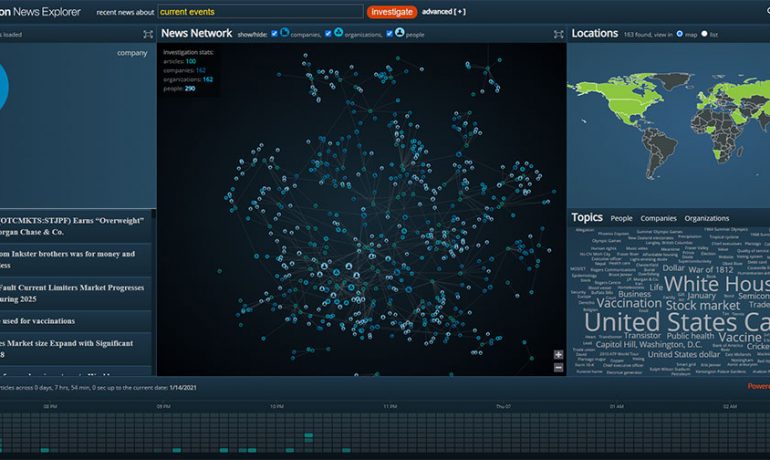Select the Dollar topic word
Viewport: 770px width, 460px height.
[673, 268]
